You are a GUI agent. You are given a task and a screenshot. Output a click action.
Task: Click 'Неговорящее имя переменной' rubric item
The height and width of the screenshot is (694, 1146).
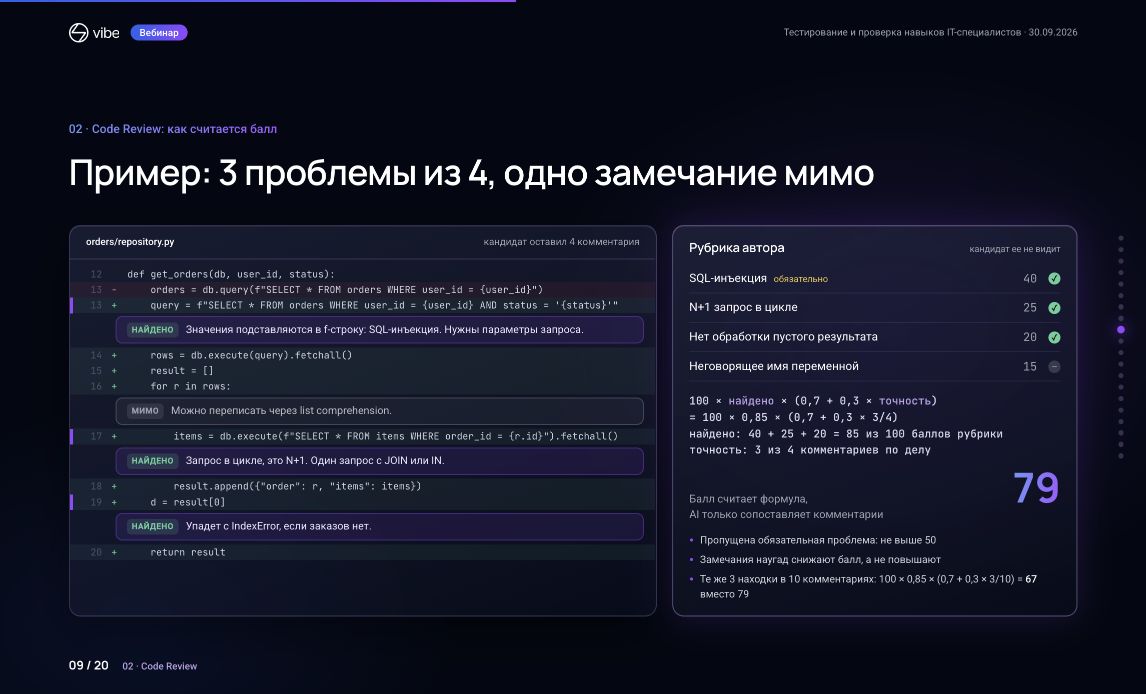(774, 366)
